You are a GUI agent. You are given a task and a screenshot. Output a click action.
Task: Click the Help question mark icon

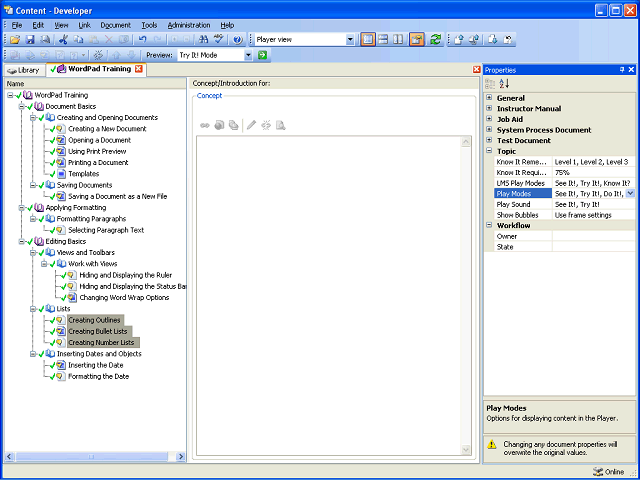[x=238, y=40]
